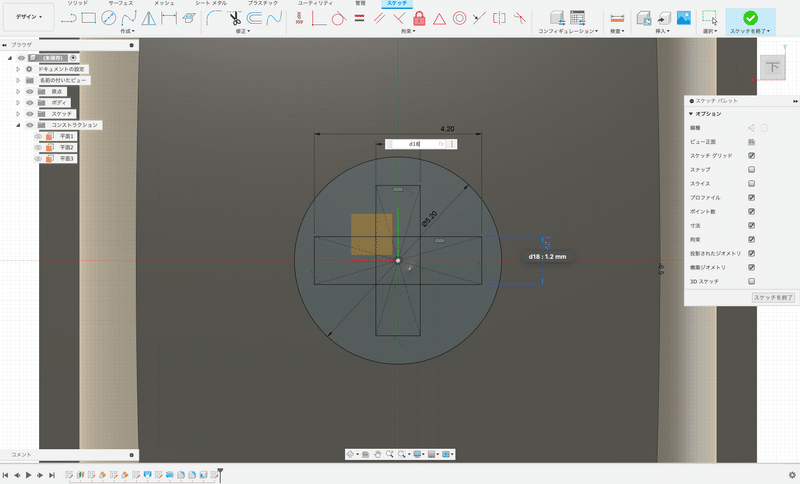Toggle the スケッチ グリッド checkbox
This screenshot has width=800, height=484.
pos(751,156)
